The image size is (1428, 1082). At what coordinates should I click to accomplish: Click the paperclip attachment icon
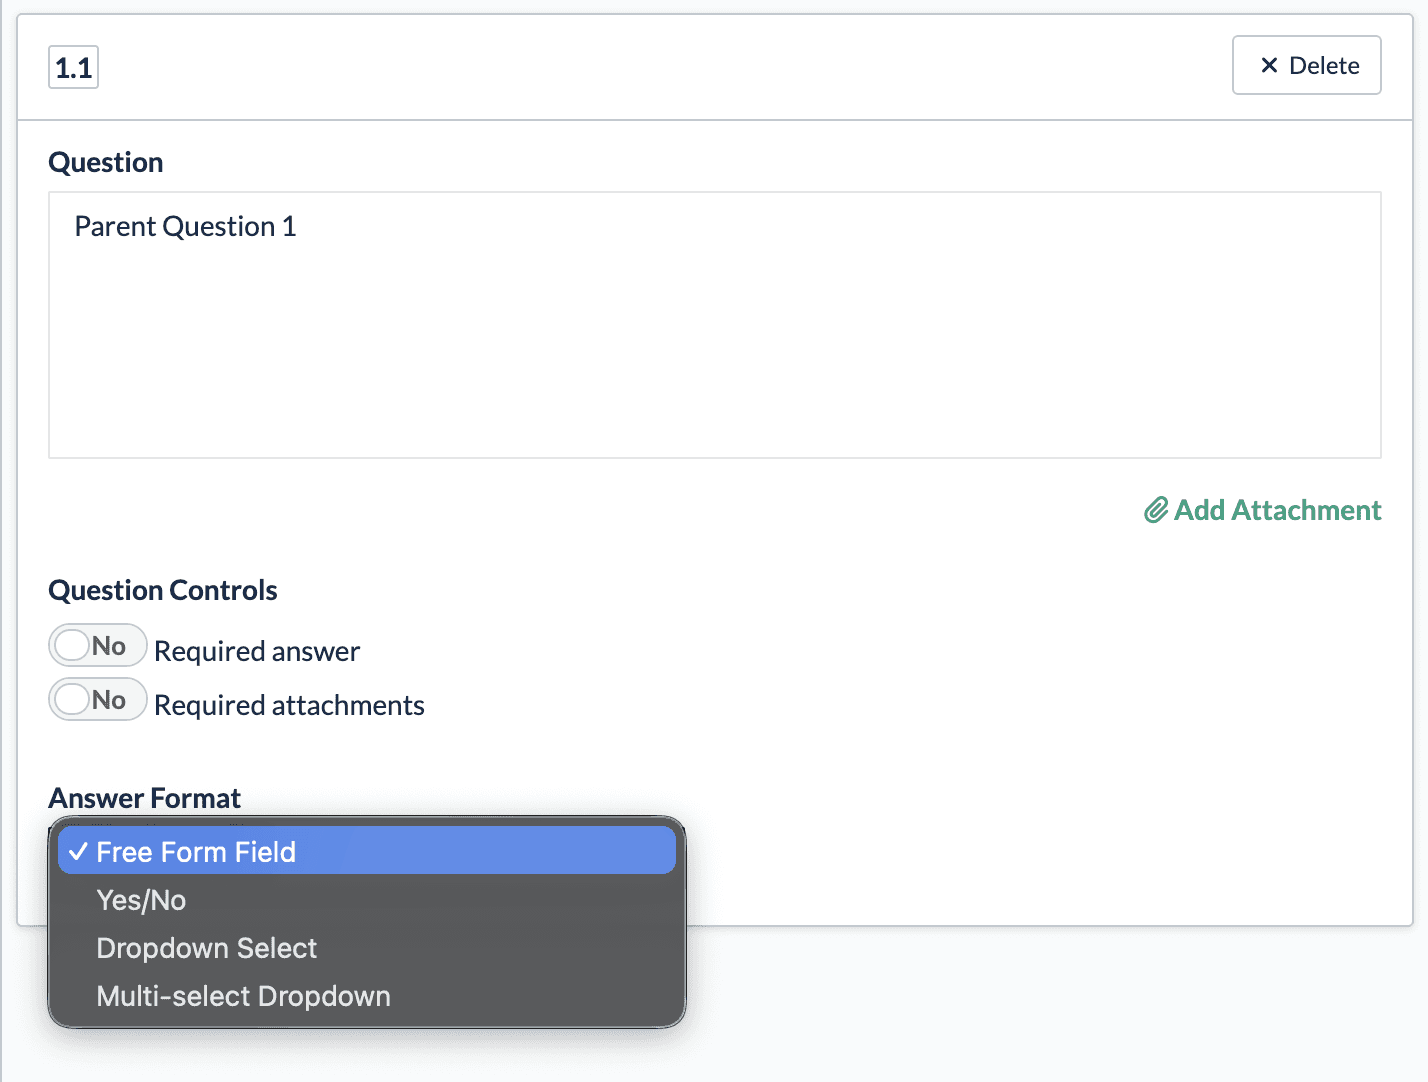pos(1156,511)
